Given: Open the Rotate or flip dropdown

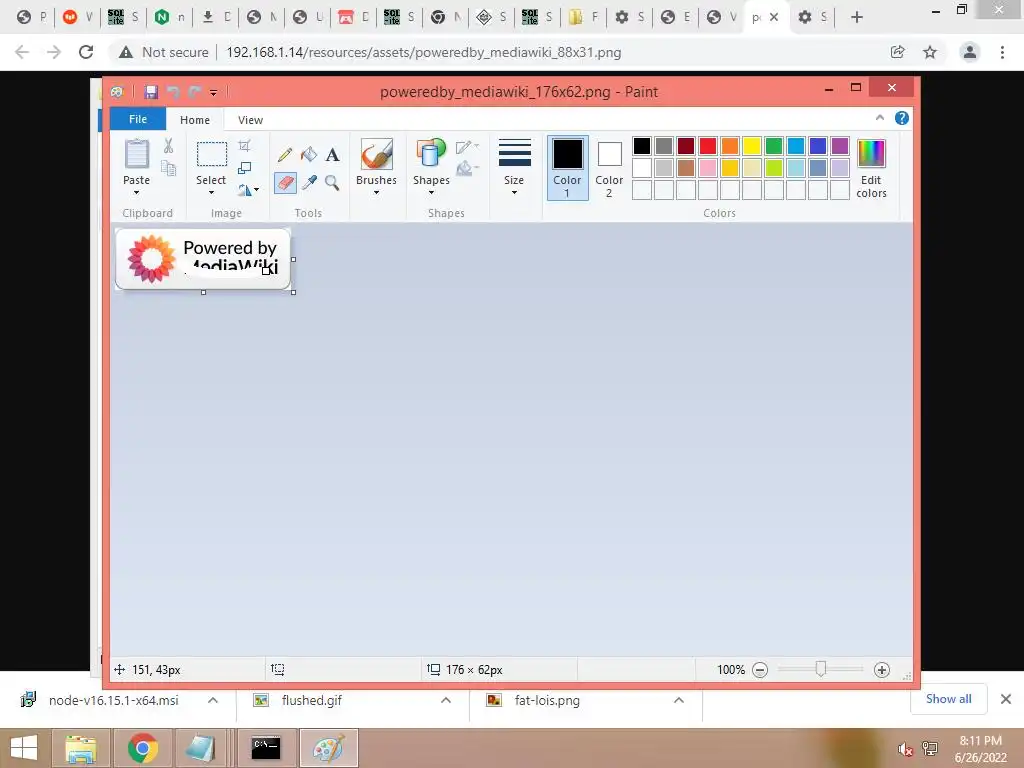Looking at the screenshot, I should [x=248, y=190].
